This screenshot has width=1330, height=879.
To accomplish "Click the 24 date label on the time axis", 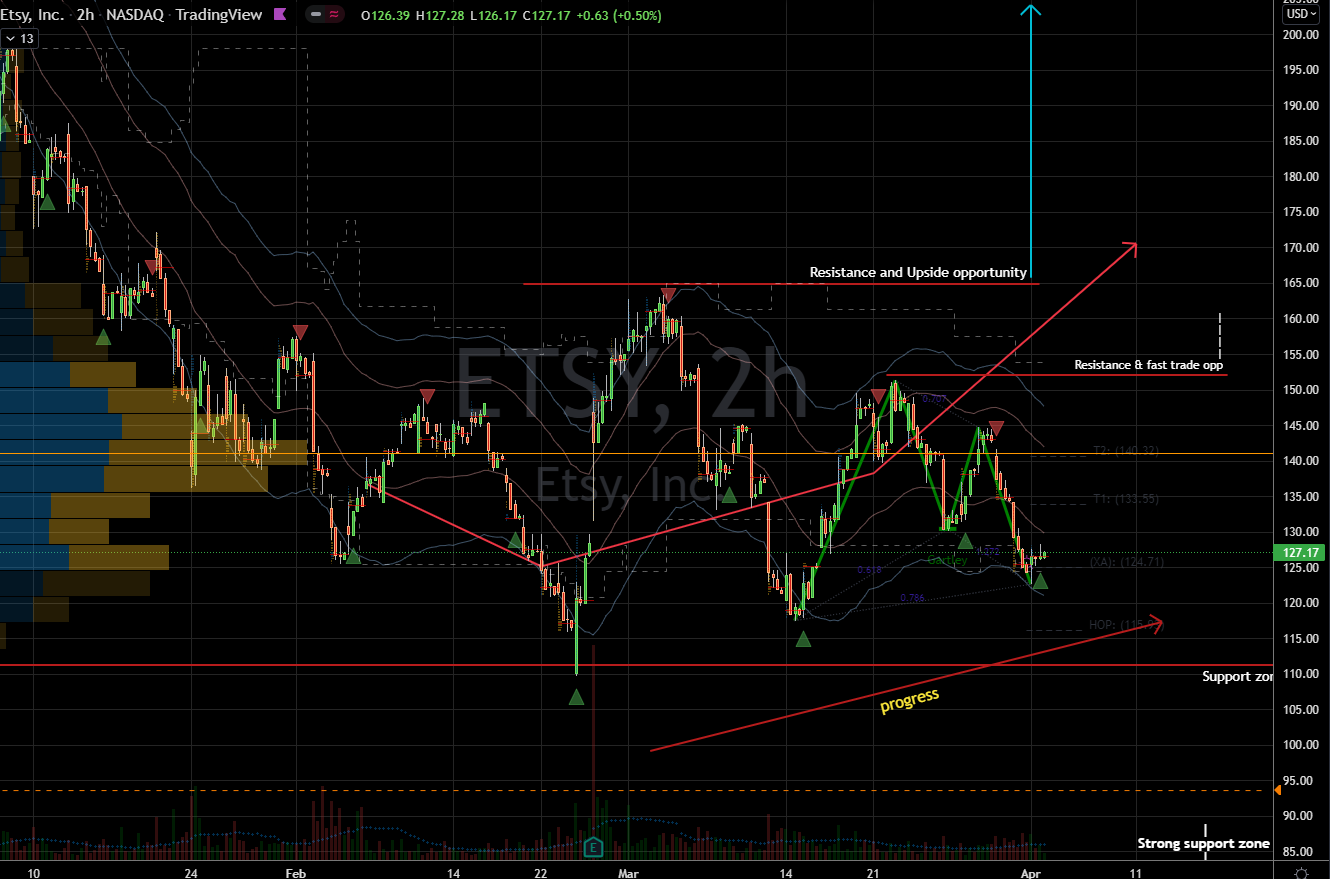I will point(192,873).
